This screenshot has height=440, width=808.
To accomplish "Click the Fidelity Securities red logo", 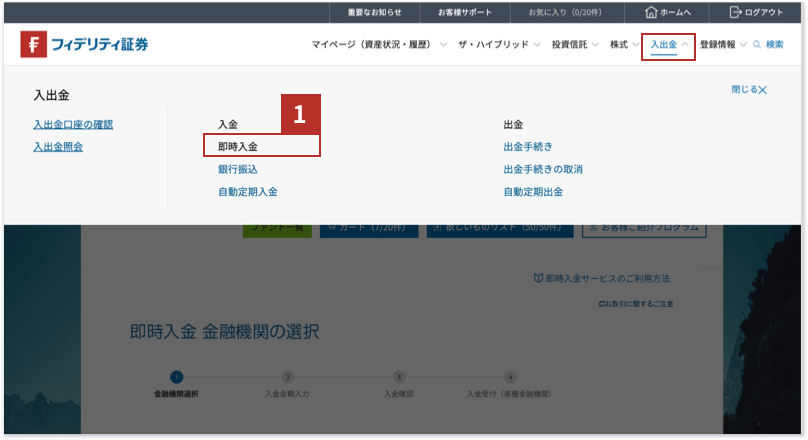I will click(x=33, y=44).
